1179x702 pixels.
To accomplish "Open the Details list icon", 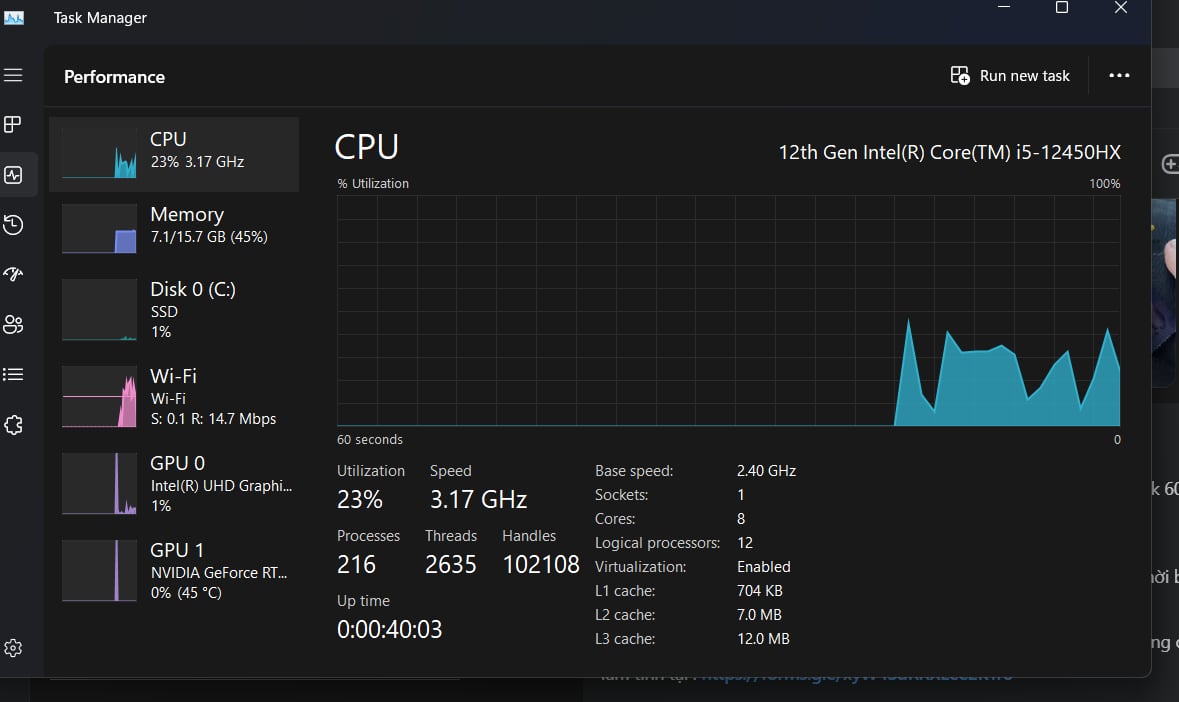I will click(x=13, y=374).
